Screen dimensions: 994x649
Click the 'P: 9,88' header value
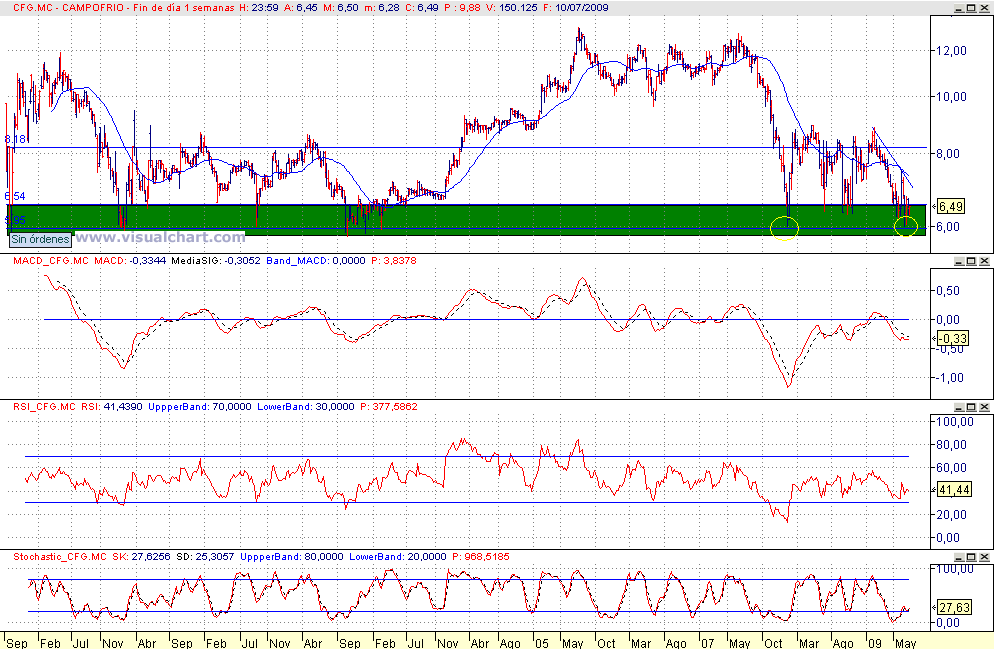coord(461,8)
